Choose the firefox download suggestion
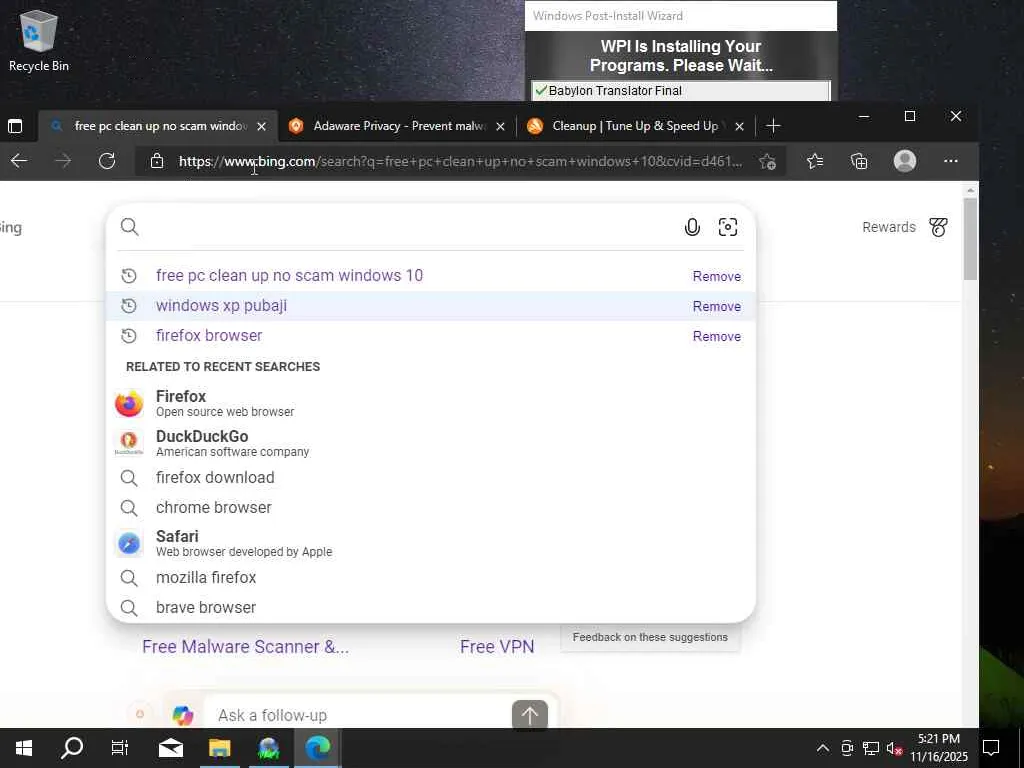The height and width of the screenshot is (768, 1024). [x=430, y=477]
